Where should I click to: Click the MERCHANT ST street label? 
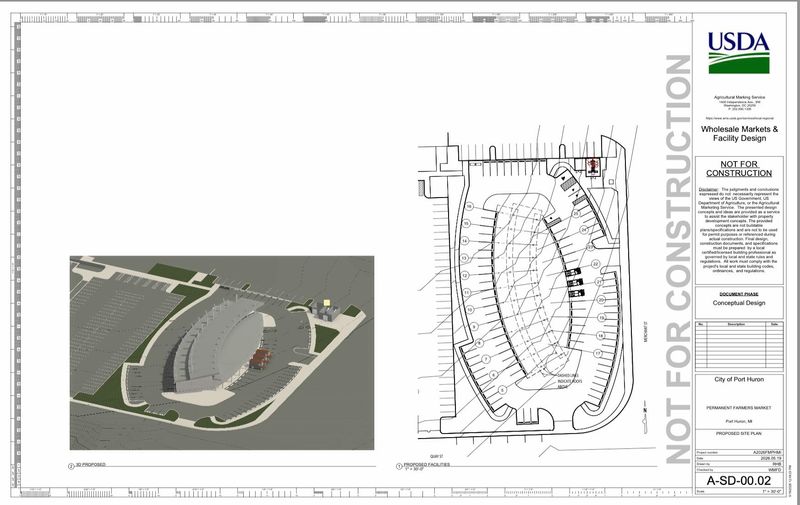coord(645,332)
